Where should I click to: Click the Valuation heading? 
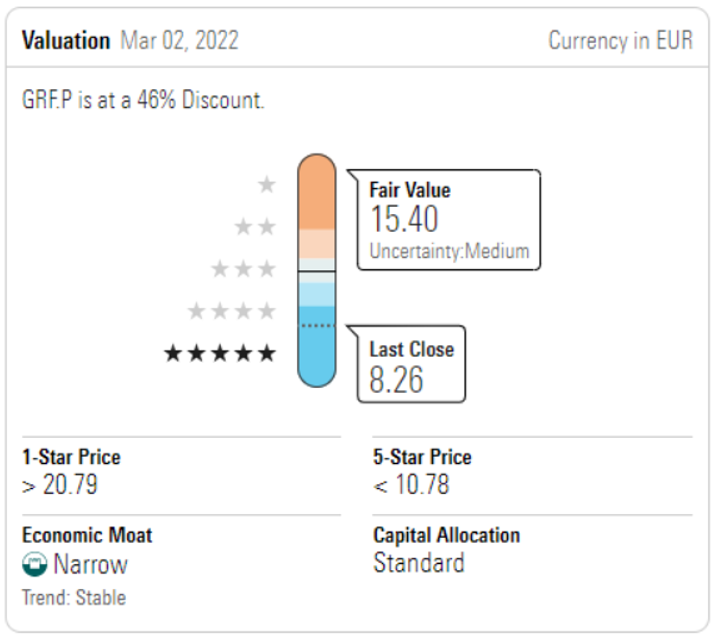coord(66,41)
